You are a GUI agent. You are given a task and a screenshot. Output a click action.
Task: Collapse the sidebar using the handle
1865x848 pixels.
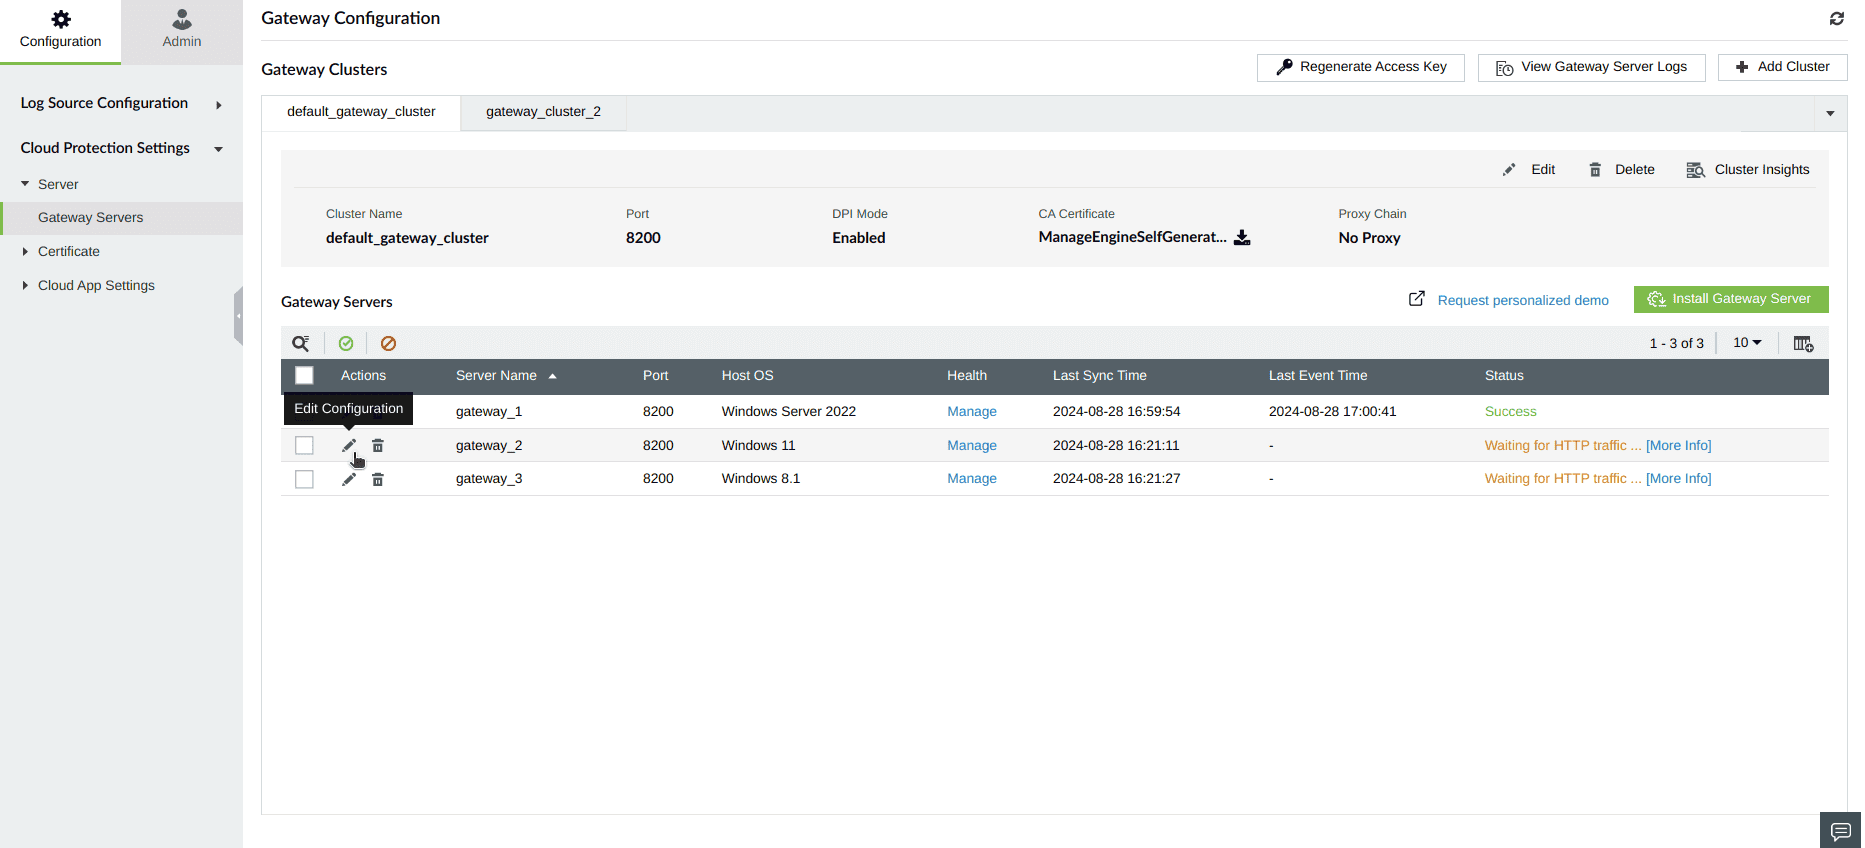click(238, 316)
